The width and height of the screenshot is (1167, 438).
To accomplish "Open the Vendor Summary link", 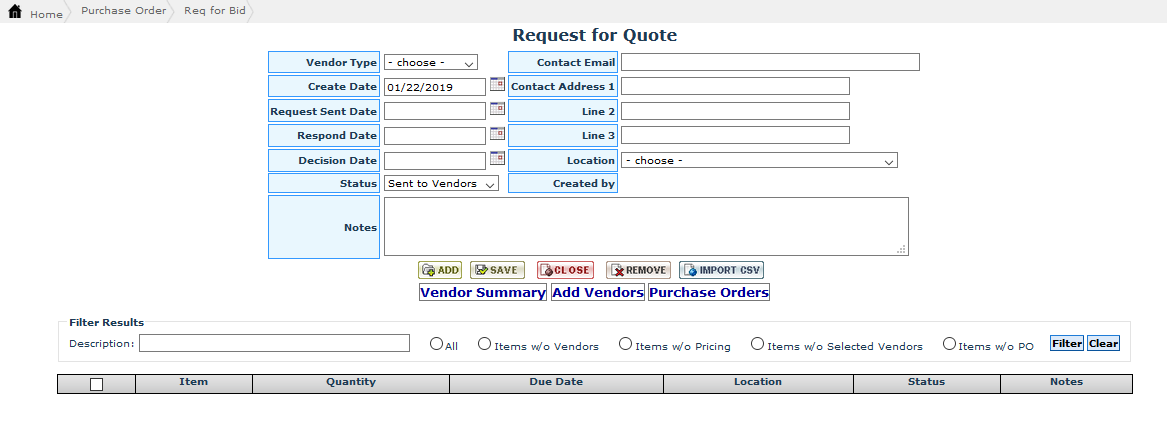I will [482, 293].
